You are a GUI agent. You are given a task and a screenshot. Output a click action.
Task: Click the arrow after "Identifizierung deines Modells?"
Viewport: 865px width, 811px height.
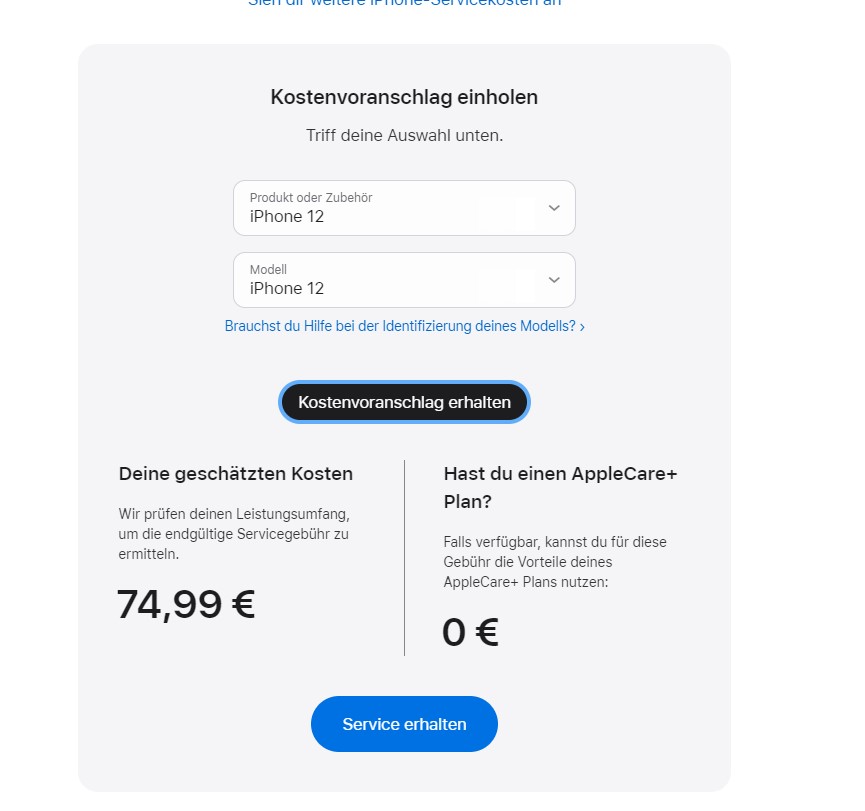[582, 326]
